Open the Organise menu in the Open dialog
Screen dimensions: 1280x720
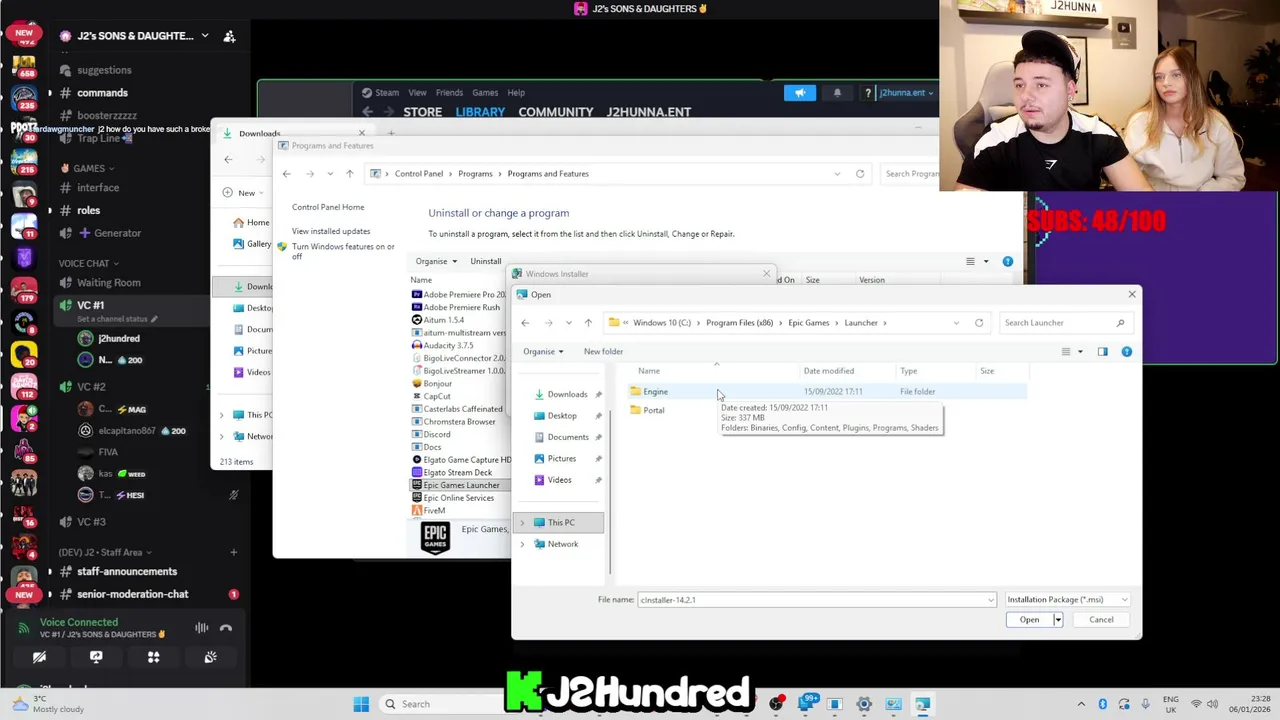[543, 352]
